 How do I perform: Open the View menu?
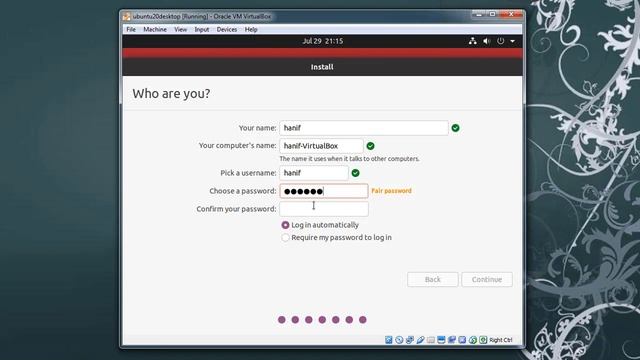click(180, 29)
